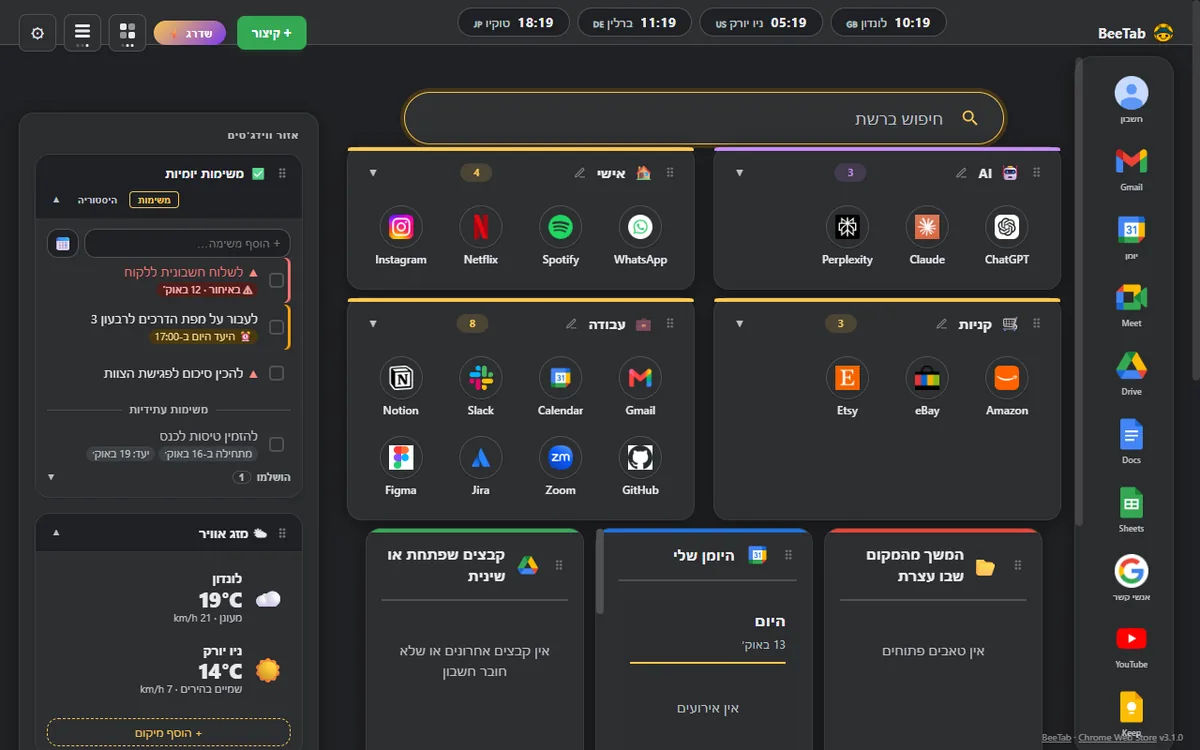Image resolution: width=1200 pixels, height=750 pixels.
Task: Add a weather location with הוסף מיקום
Action: click(x=169, y=733)
